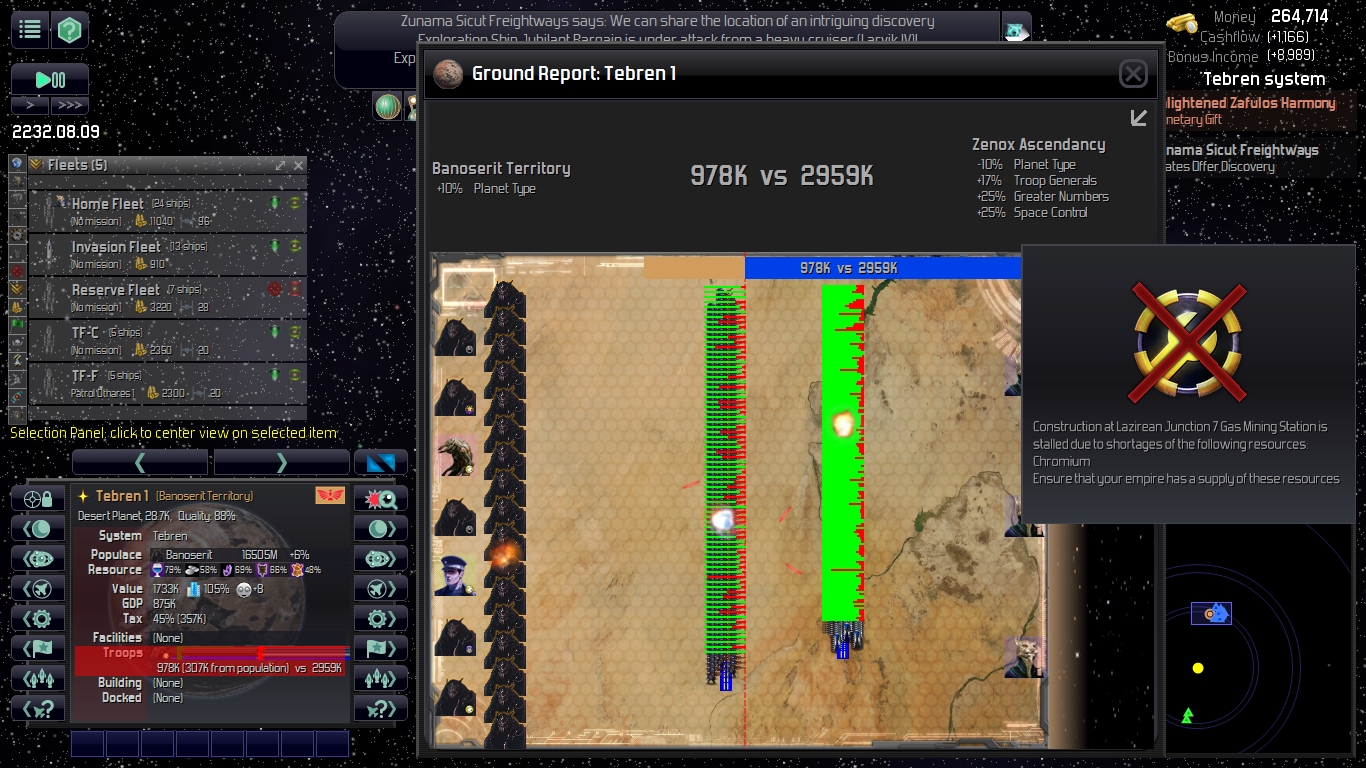Cycle to next gear construction button
The width and height of the screenshot is (1366, 768).
(381, 619)
